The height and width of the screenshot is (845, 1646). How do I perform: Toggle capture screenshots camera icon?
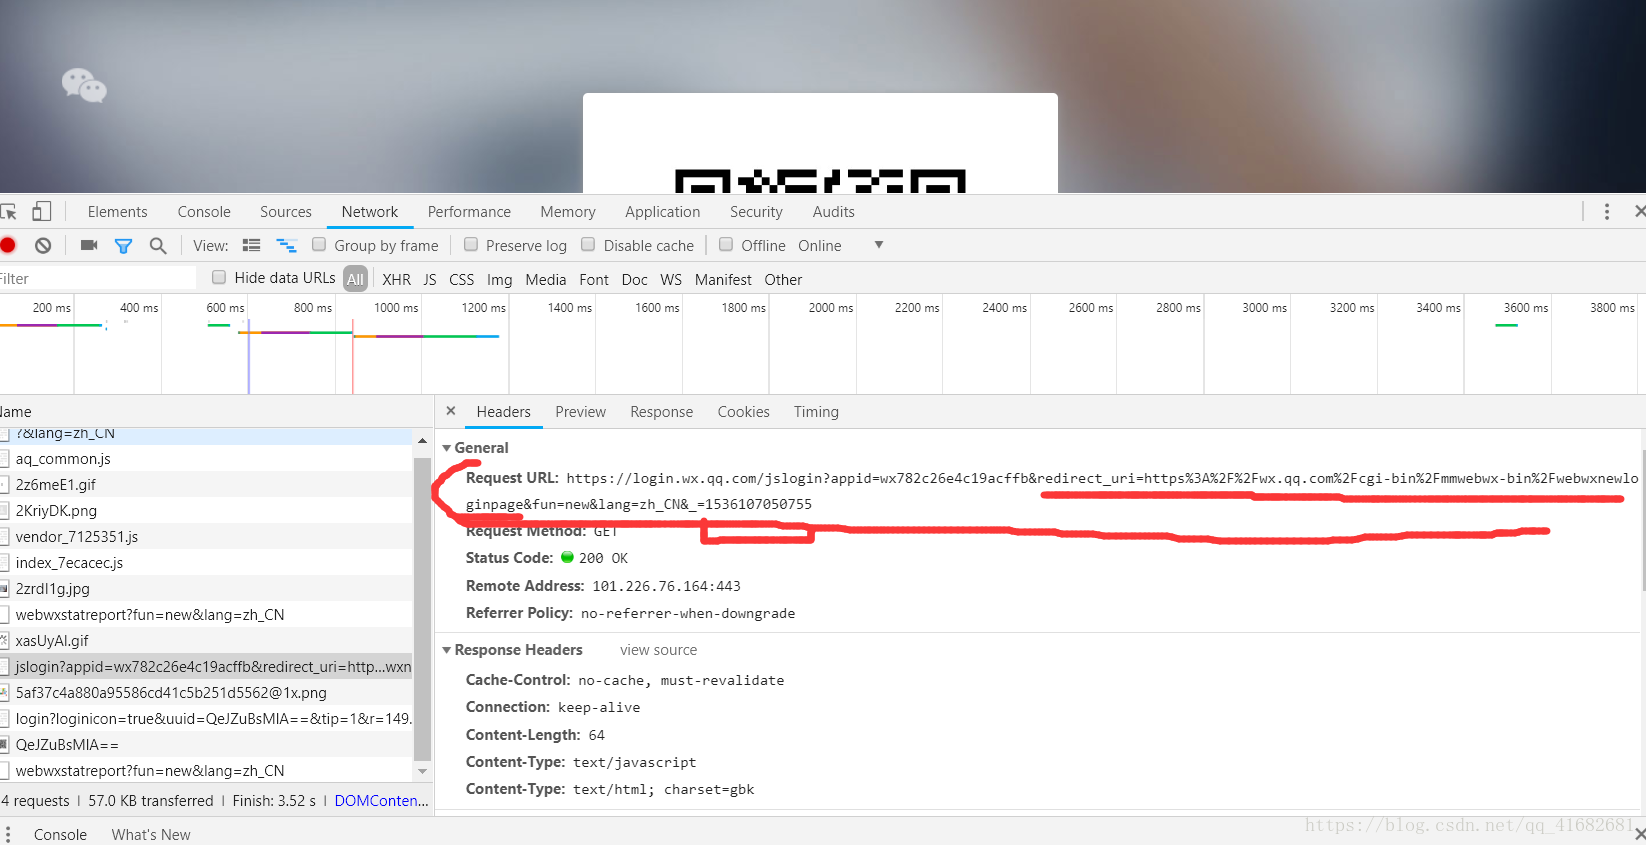tap(89, 245)
